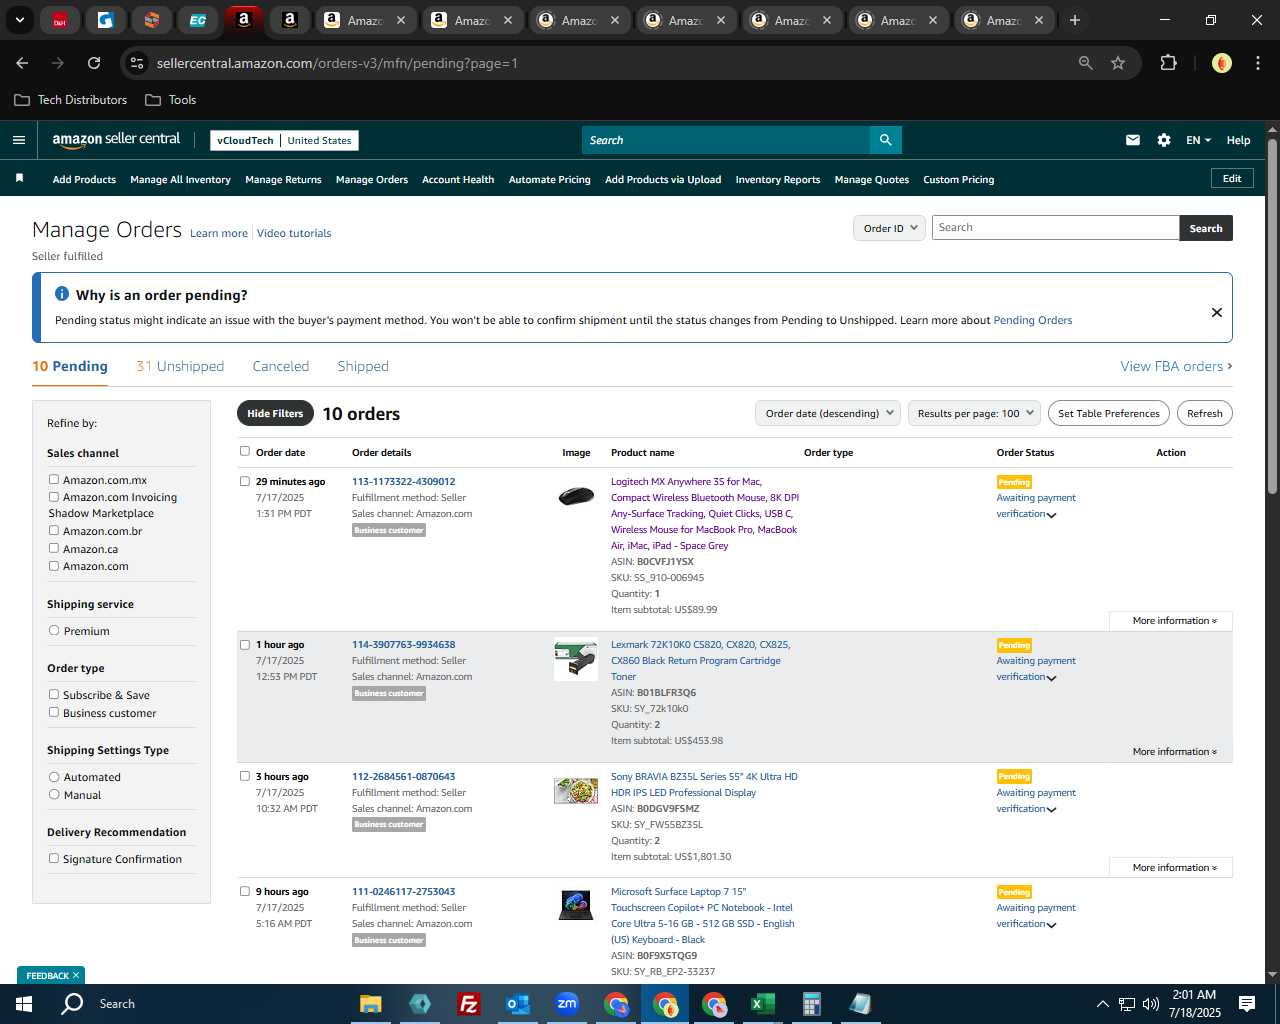
Task: Open the Seller Central hamburger menu
Action: tap(18, 140)
